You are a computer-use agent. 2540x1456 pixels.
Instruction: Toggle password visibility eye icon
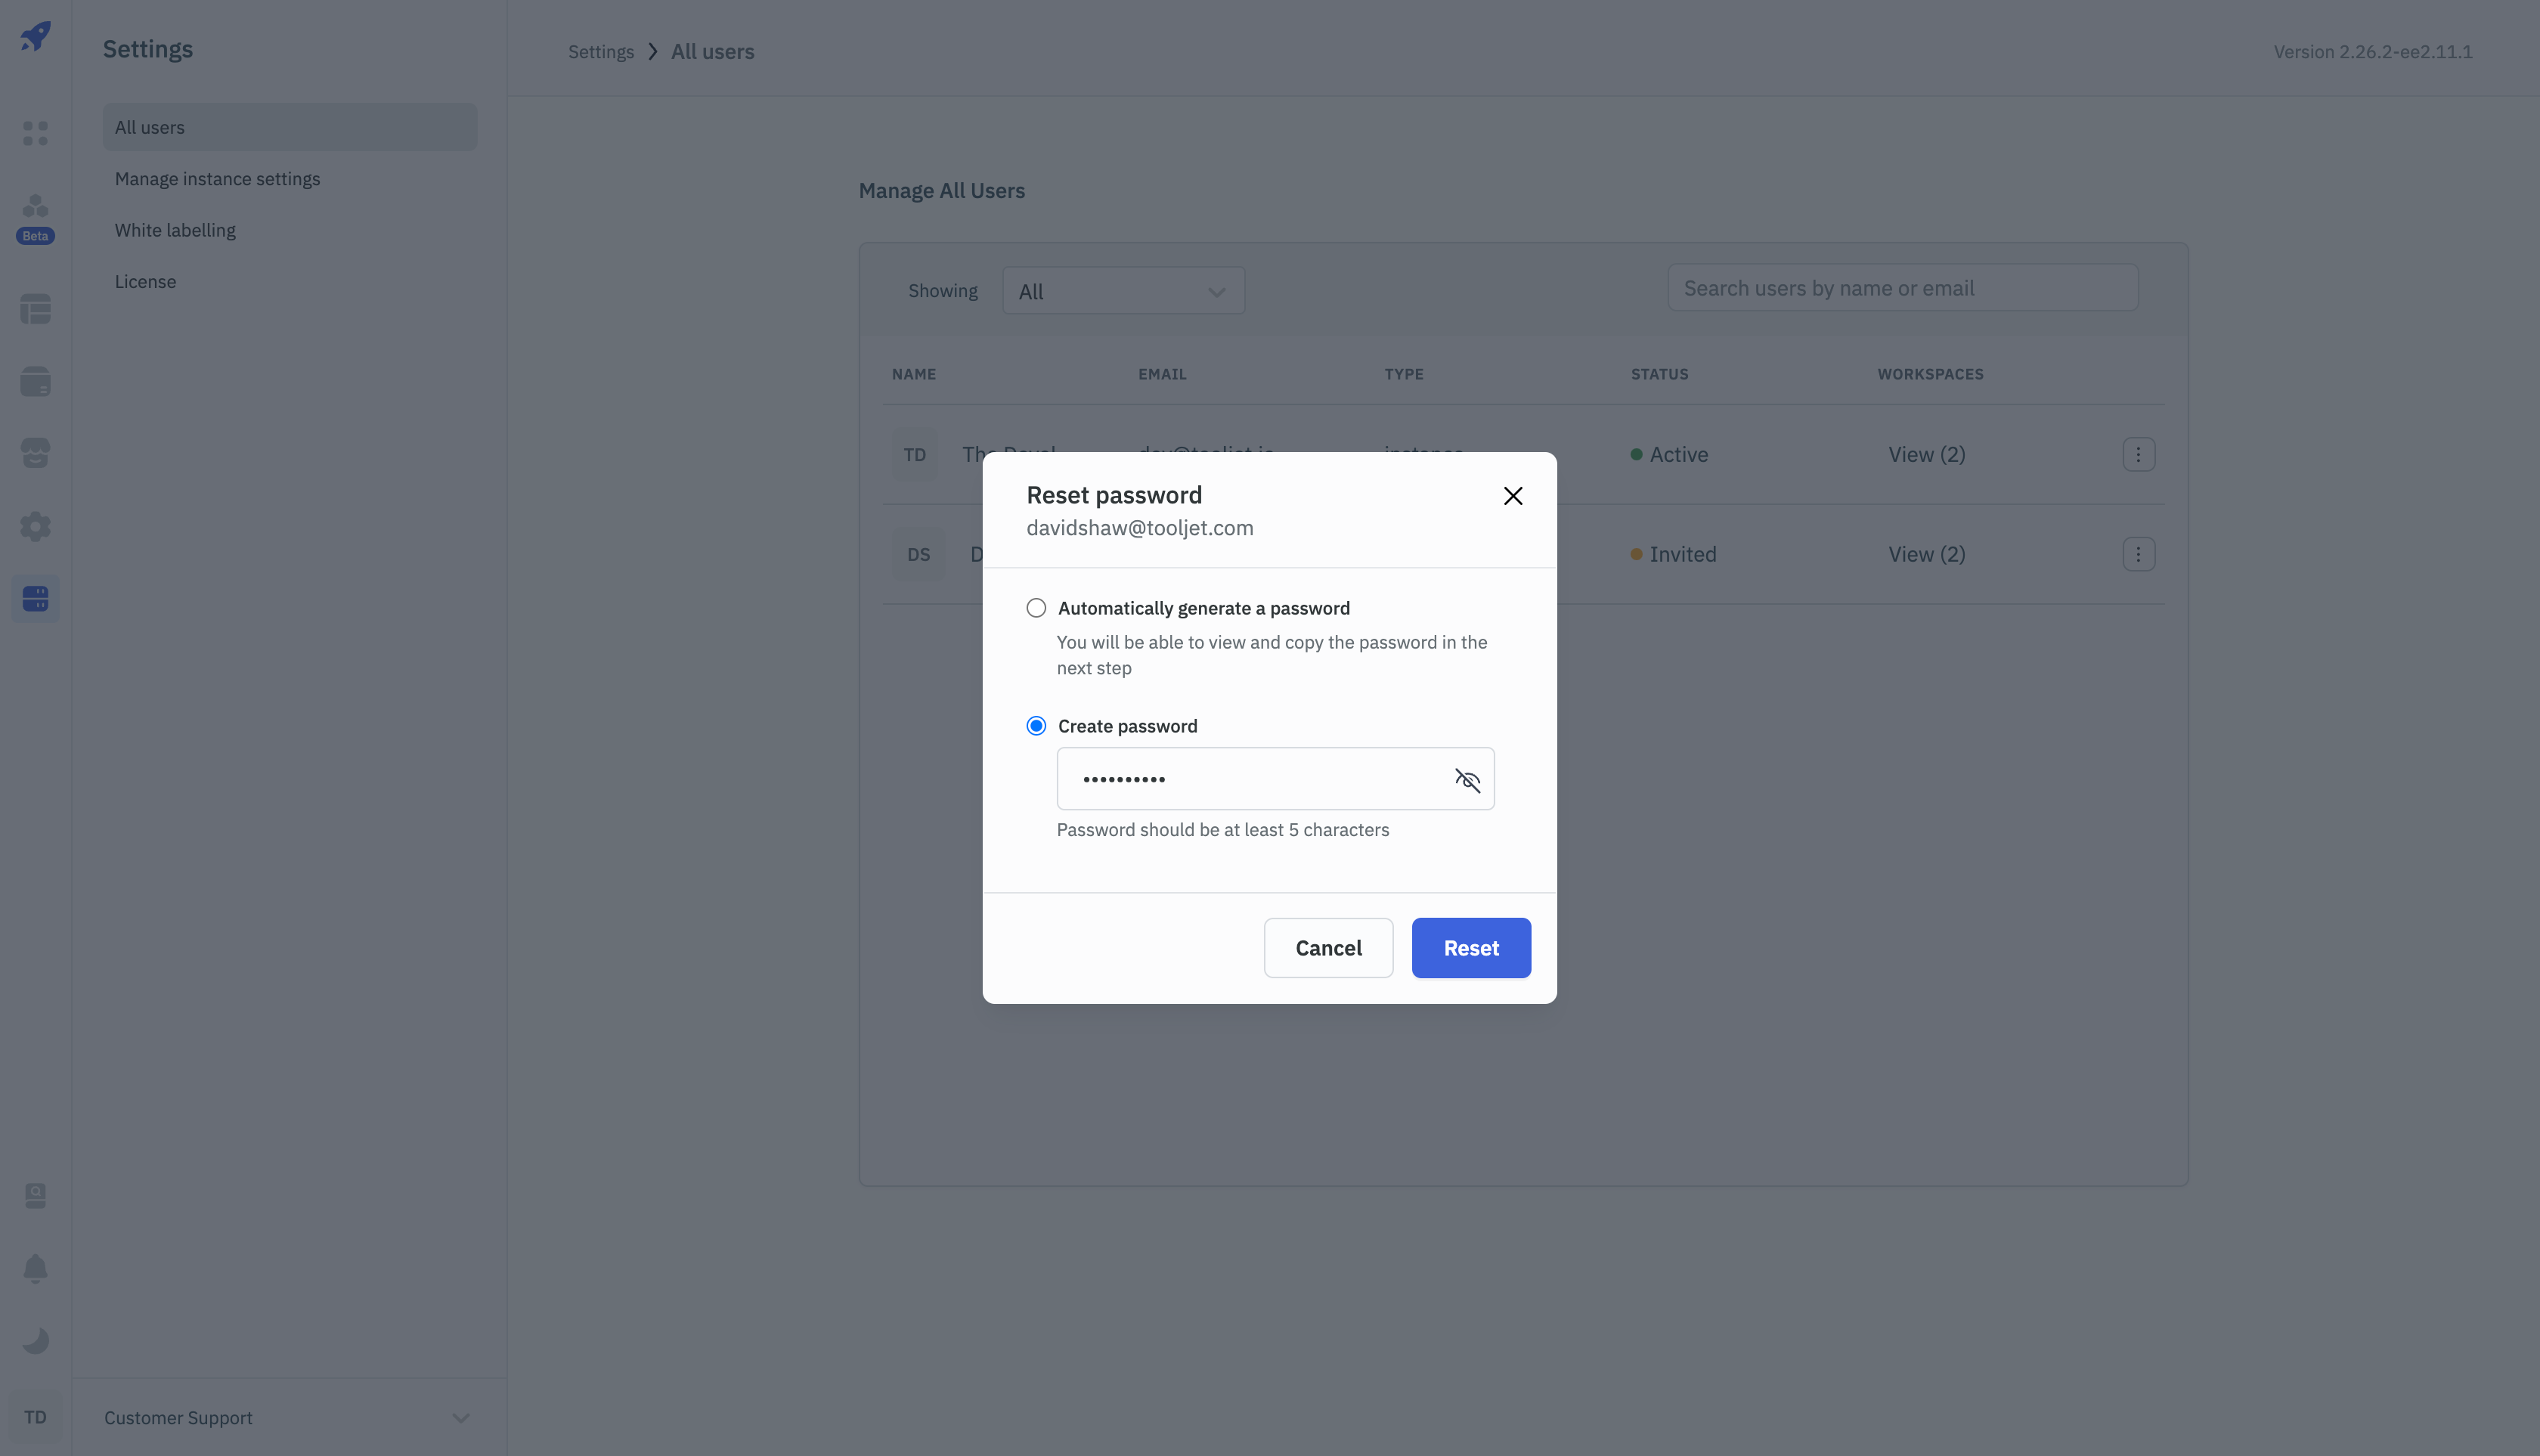coord(1467,780)
